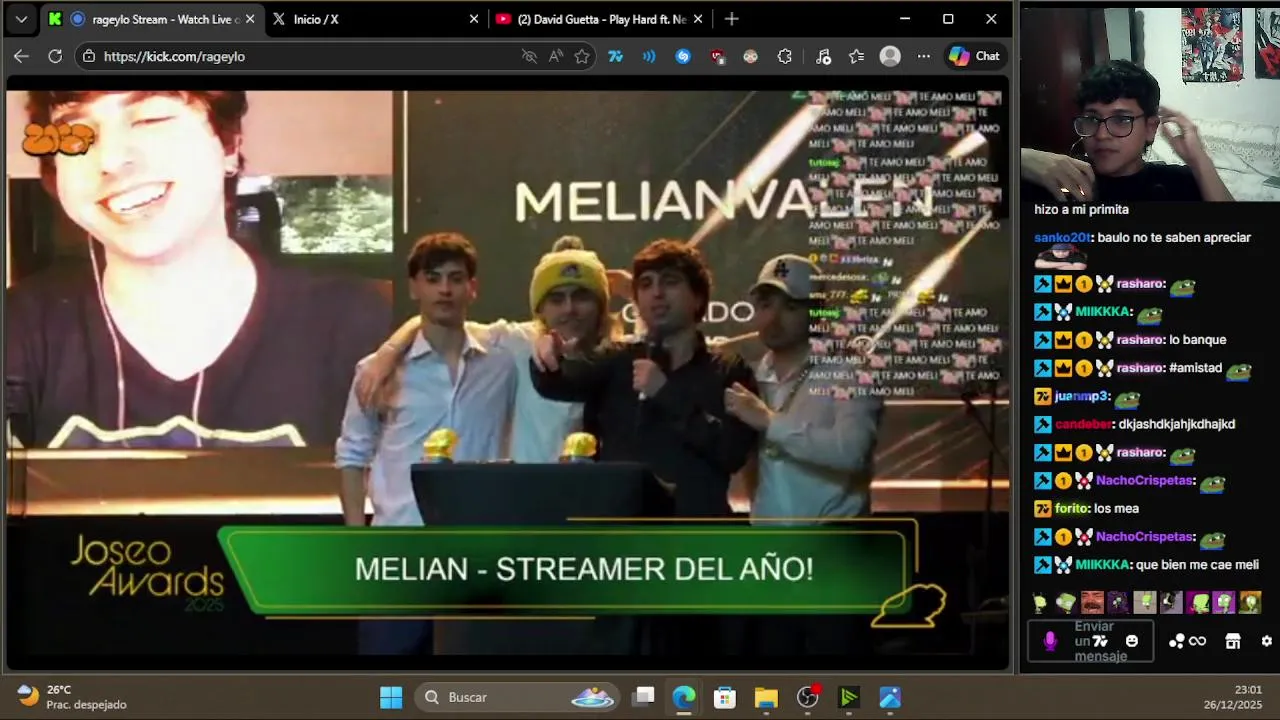Click the purple microphone icon in chat
The width and height of the screenshot is (1280, 720).
coord(1050,641)
